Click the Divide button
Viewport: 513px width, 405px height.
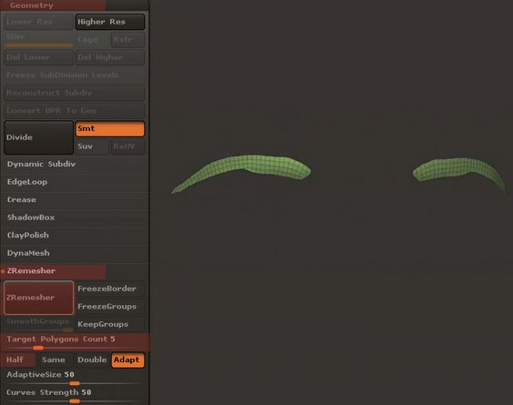pos(39,137)
